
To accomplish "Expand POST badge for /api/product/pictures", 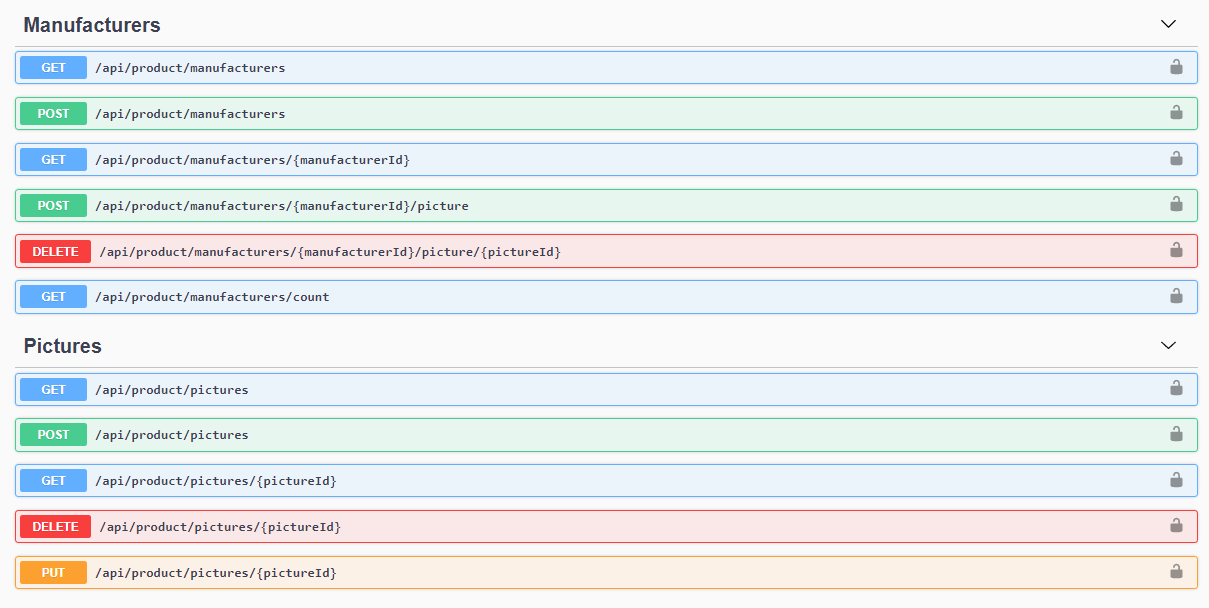I will tap(54, 435).
